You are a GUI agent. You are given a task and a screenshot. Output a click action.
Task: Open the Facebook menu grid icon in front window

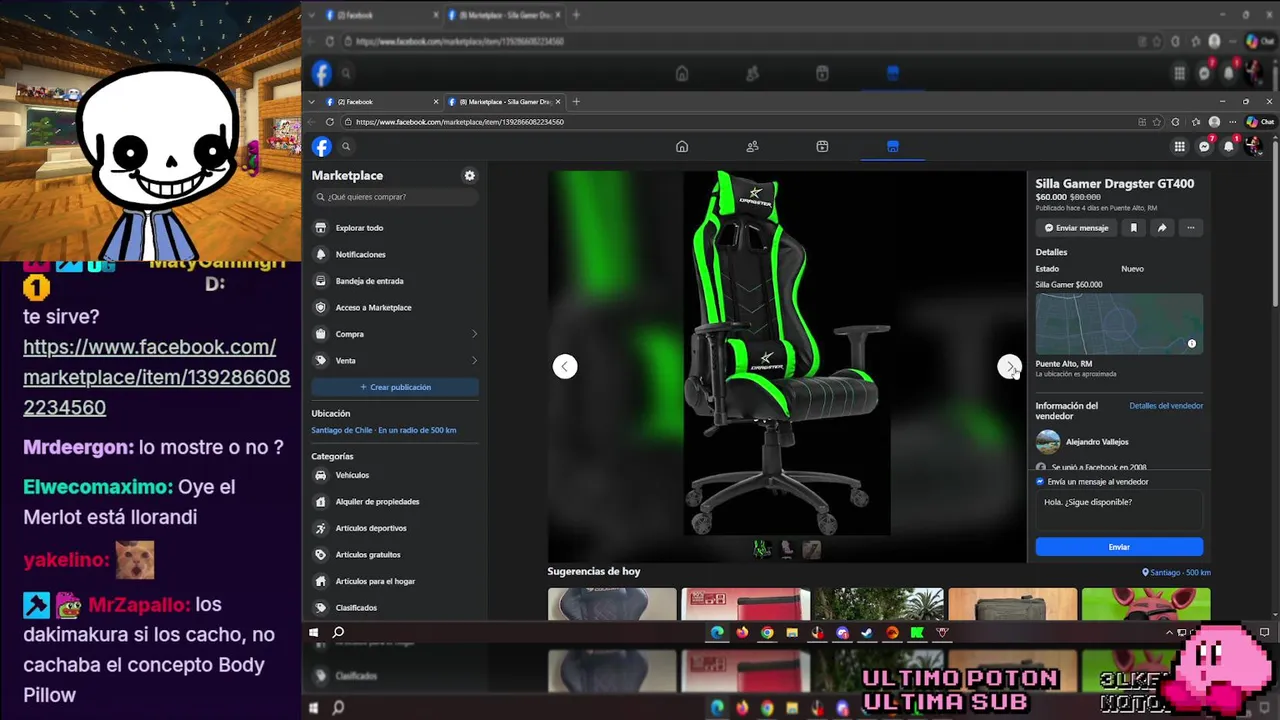point(1180,147)
